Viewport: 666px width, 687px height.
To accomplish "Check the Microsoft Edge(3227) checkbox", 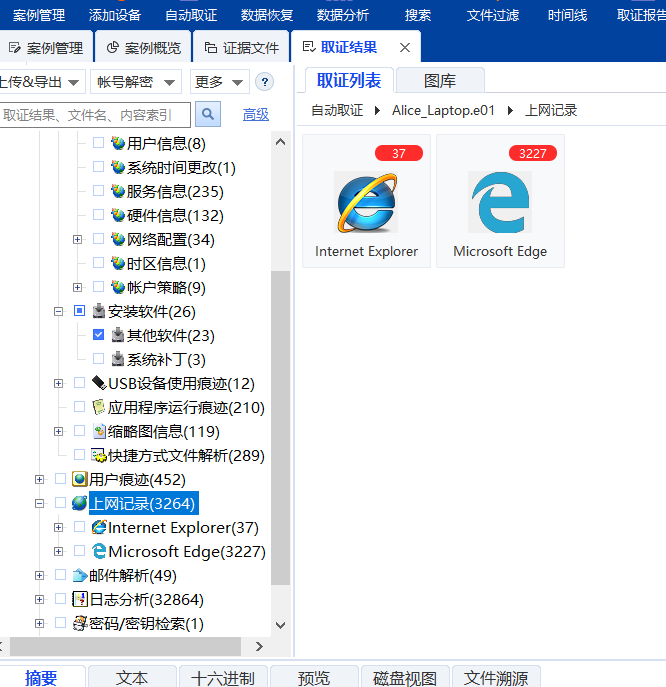I will click(79, 551).
